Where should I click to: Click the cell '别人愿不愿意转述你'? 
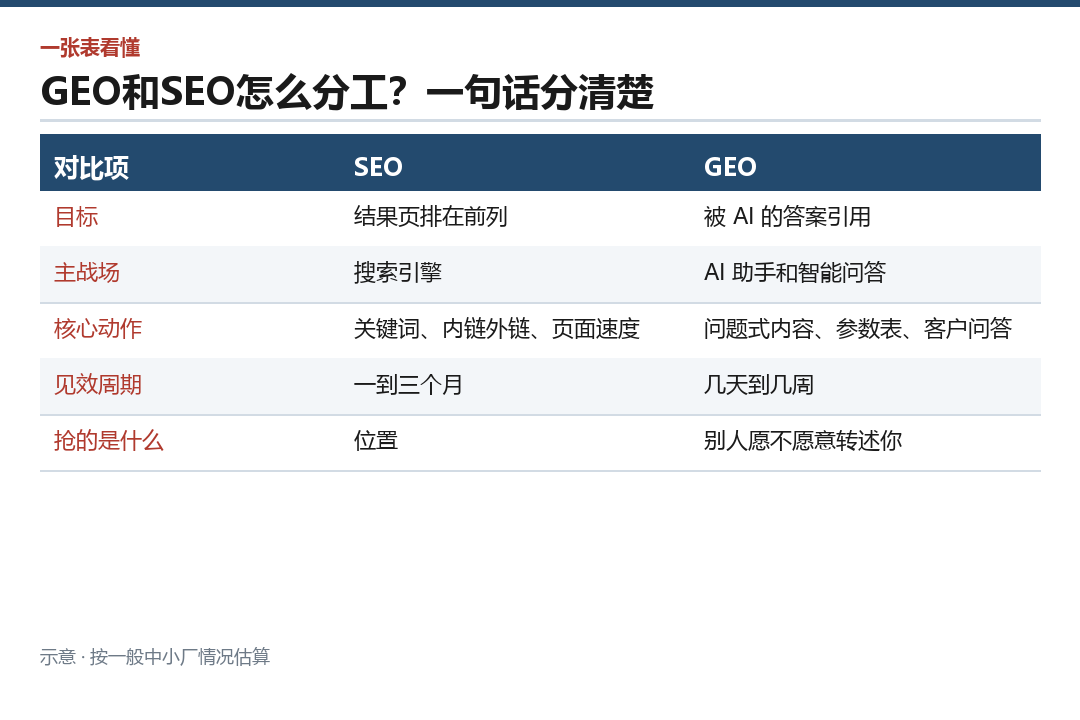tap(802, 440)
